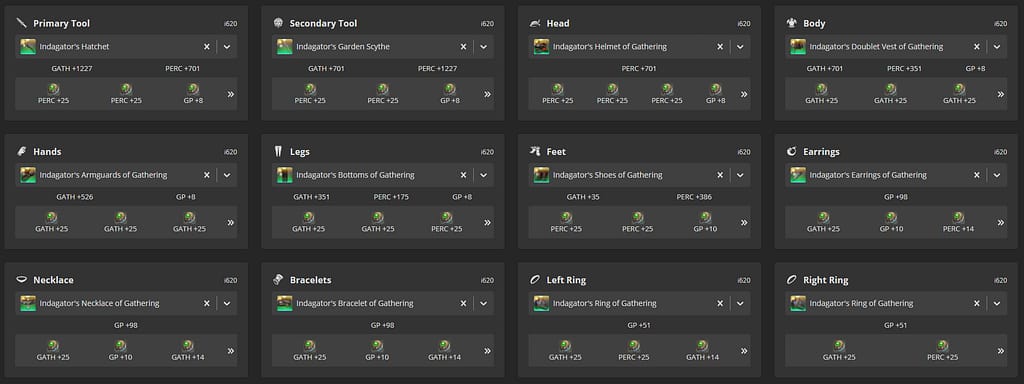Screen dimensions: 1024x384
Task: Select GATH +14 materia on Left Ring
Action: click(x=703, y=351)
